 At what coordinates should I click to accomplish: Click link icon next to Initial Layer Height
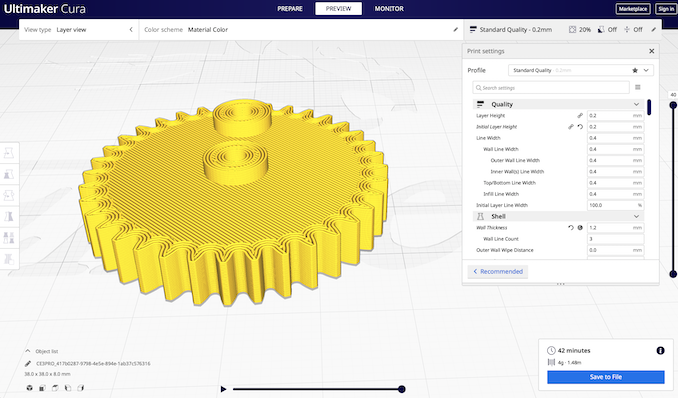pyautogui.click(x=571, y=127)
